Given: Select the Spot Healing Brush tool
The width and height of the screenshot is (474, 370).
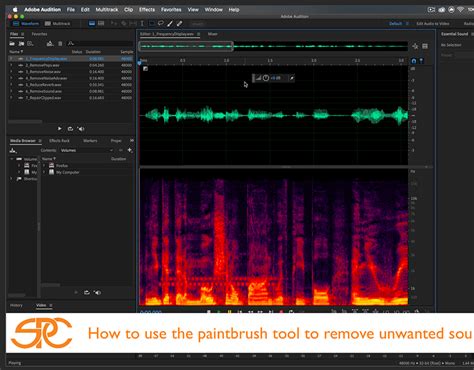Looking at the screenshot, I should pyautogui.click(x=179, y=23).
